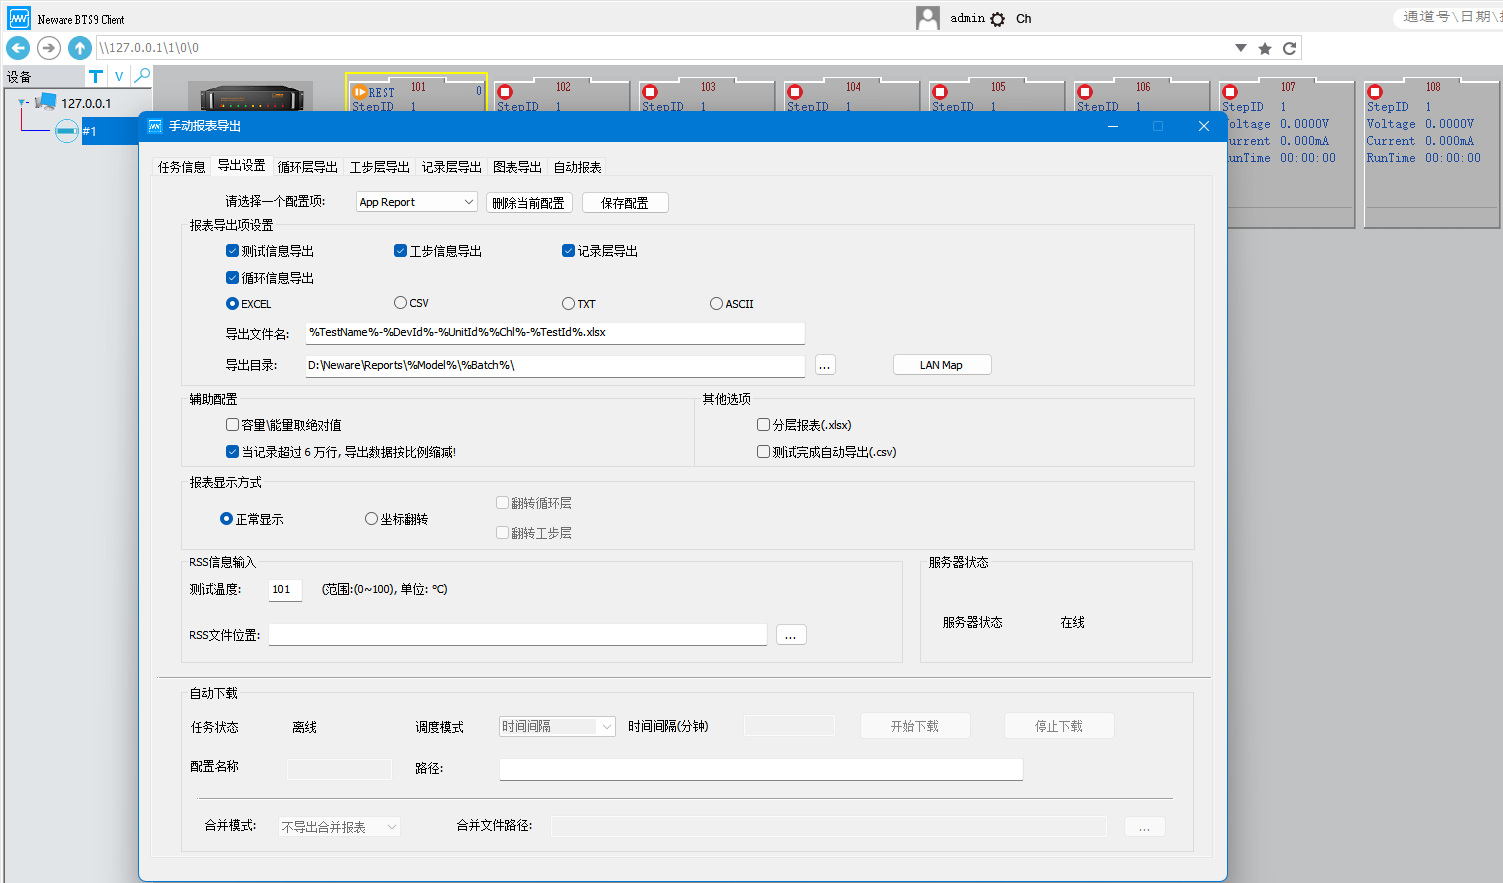This screenshot has height=883, width=1503.
Task: Open the 调度模式 时间间隔 dropdown
Action: coord(557,727)
